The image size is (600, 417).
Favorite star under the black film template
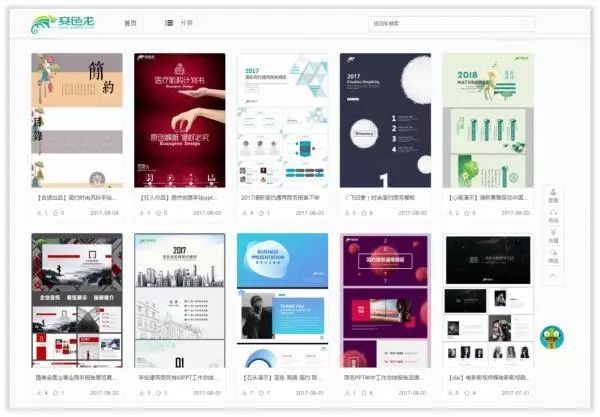tap(466, 393)
